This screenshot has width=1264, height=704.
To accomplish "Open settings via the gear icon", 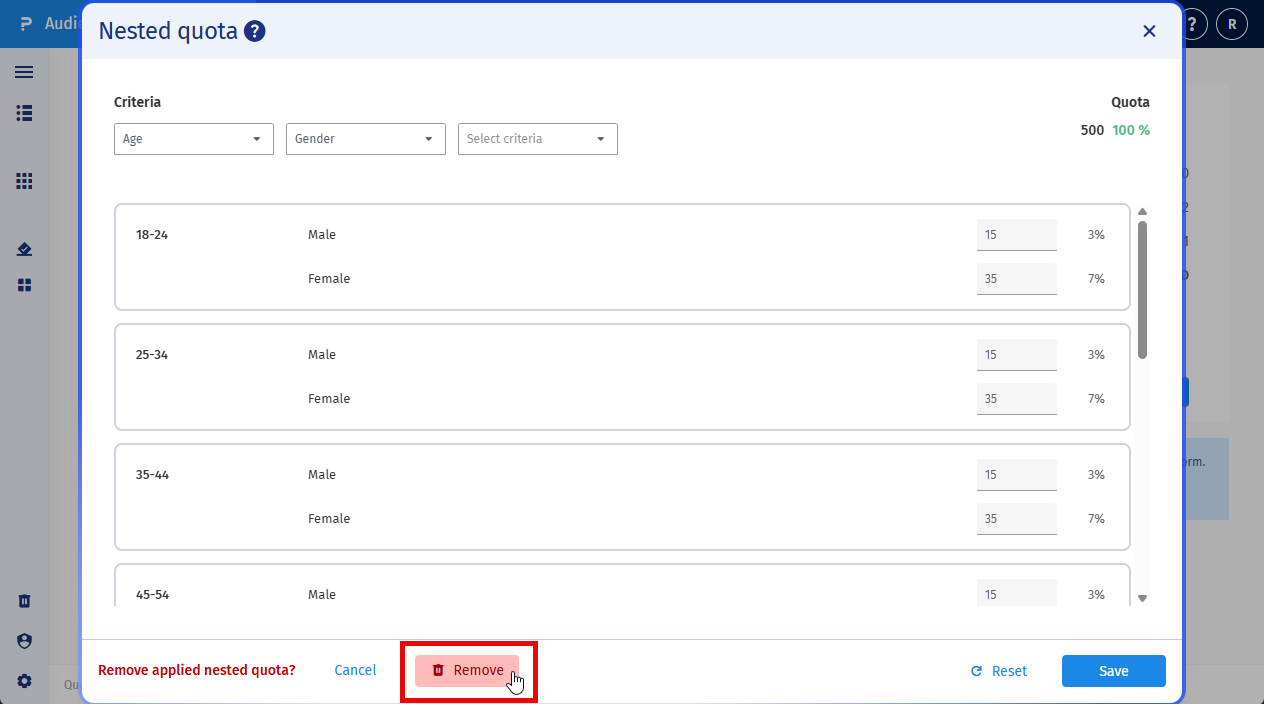I will (x=23, y=681).
